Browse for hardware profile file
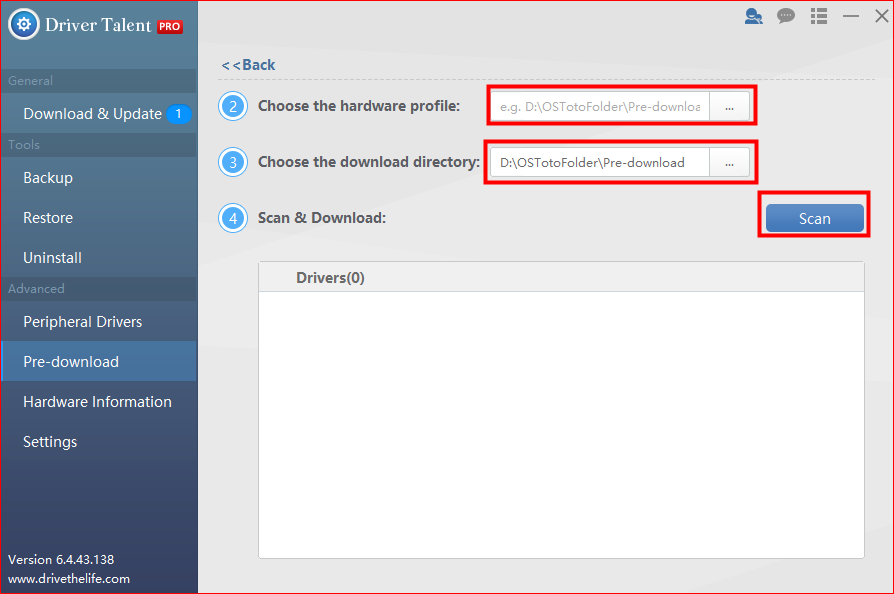The height and width of the screenshot is (594, 894). (x=729, y=107)
